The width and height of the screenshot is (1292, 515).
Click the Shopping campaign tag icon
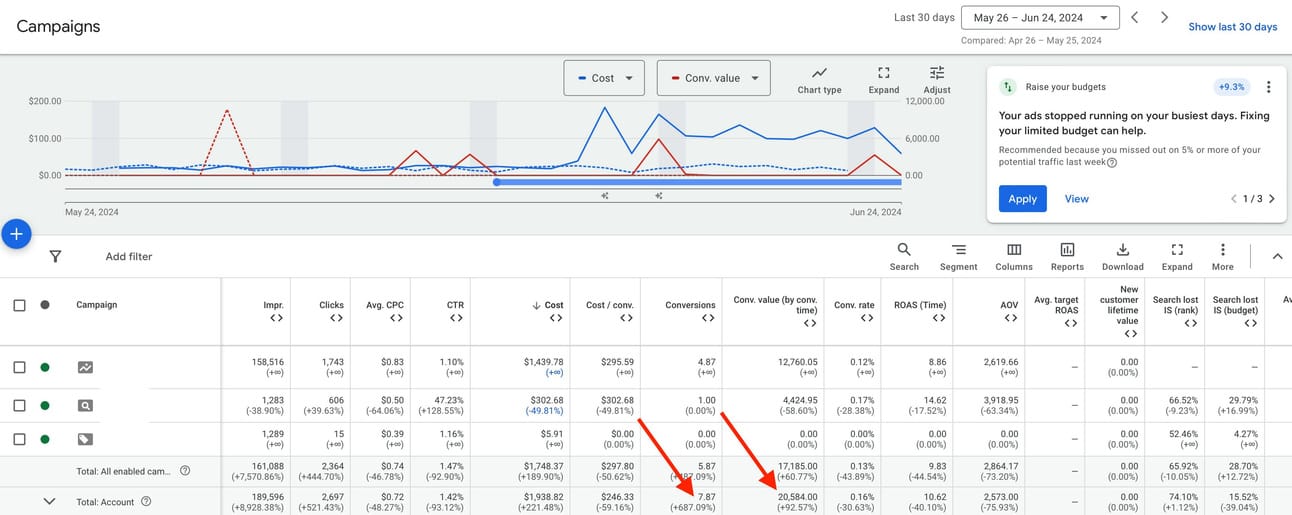click(x=85, y=439)
